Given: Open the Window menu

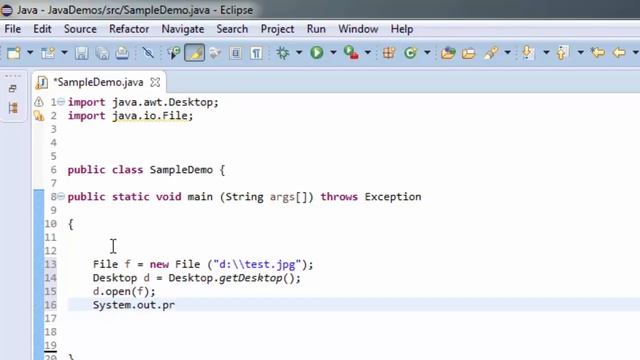Looking at the screenshot, I should [x=358, y=29].
